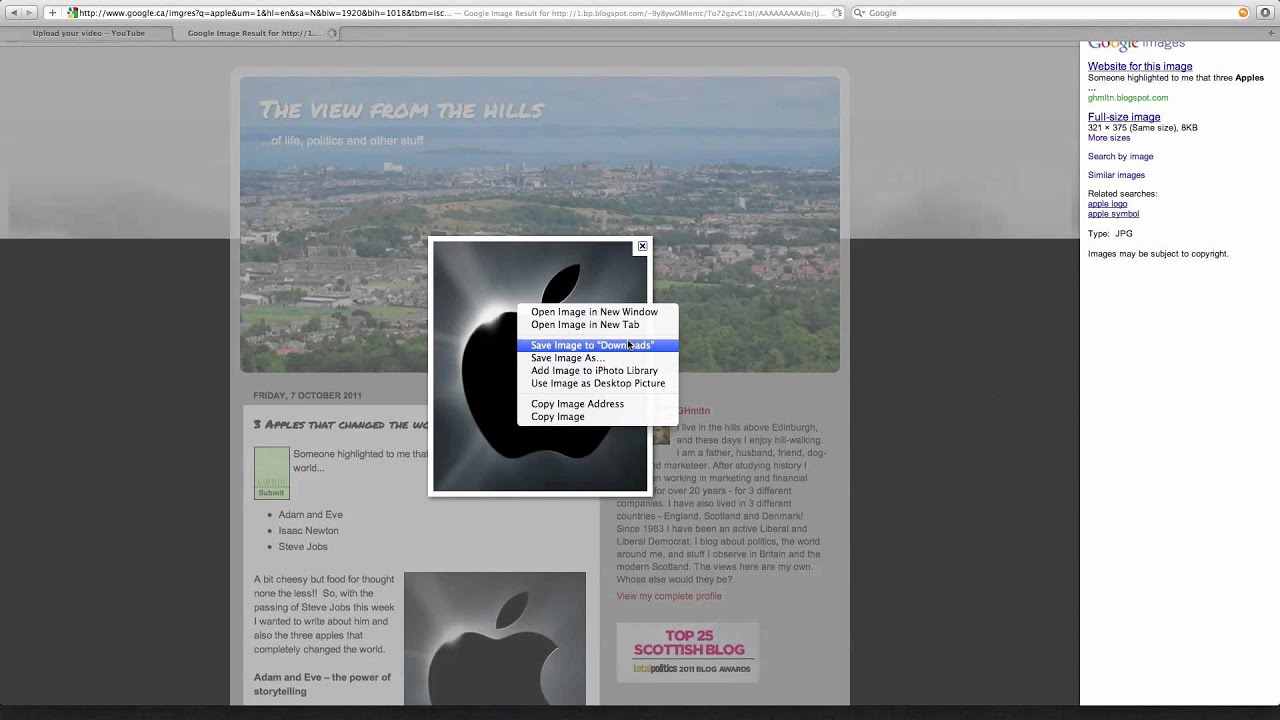Click the 'Steve Jobs' bullet item
The height and width of the screenshot is (720, 1280).
point(303,547)
